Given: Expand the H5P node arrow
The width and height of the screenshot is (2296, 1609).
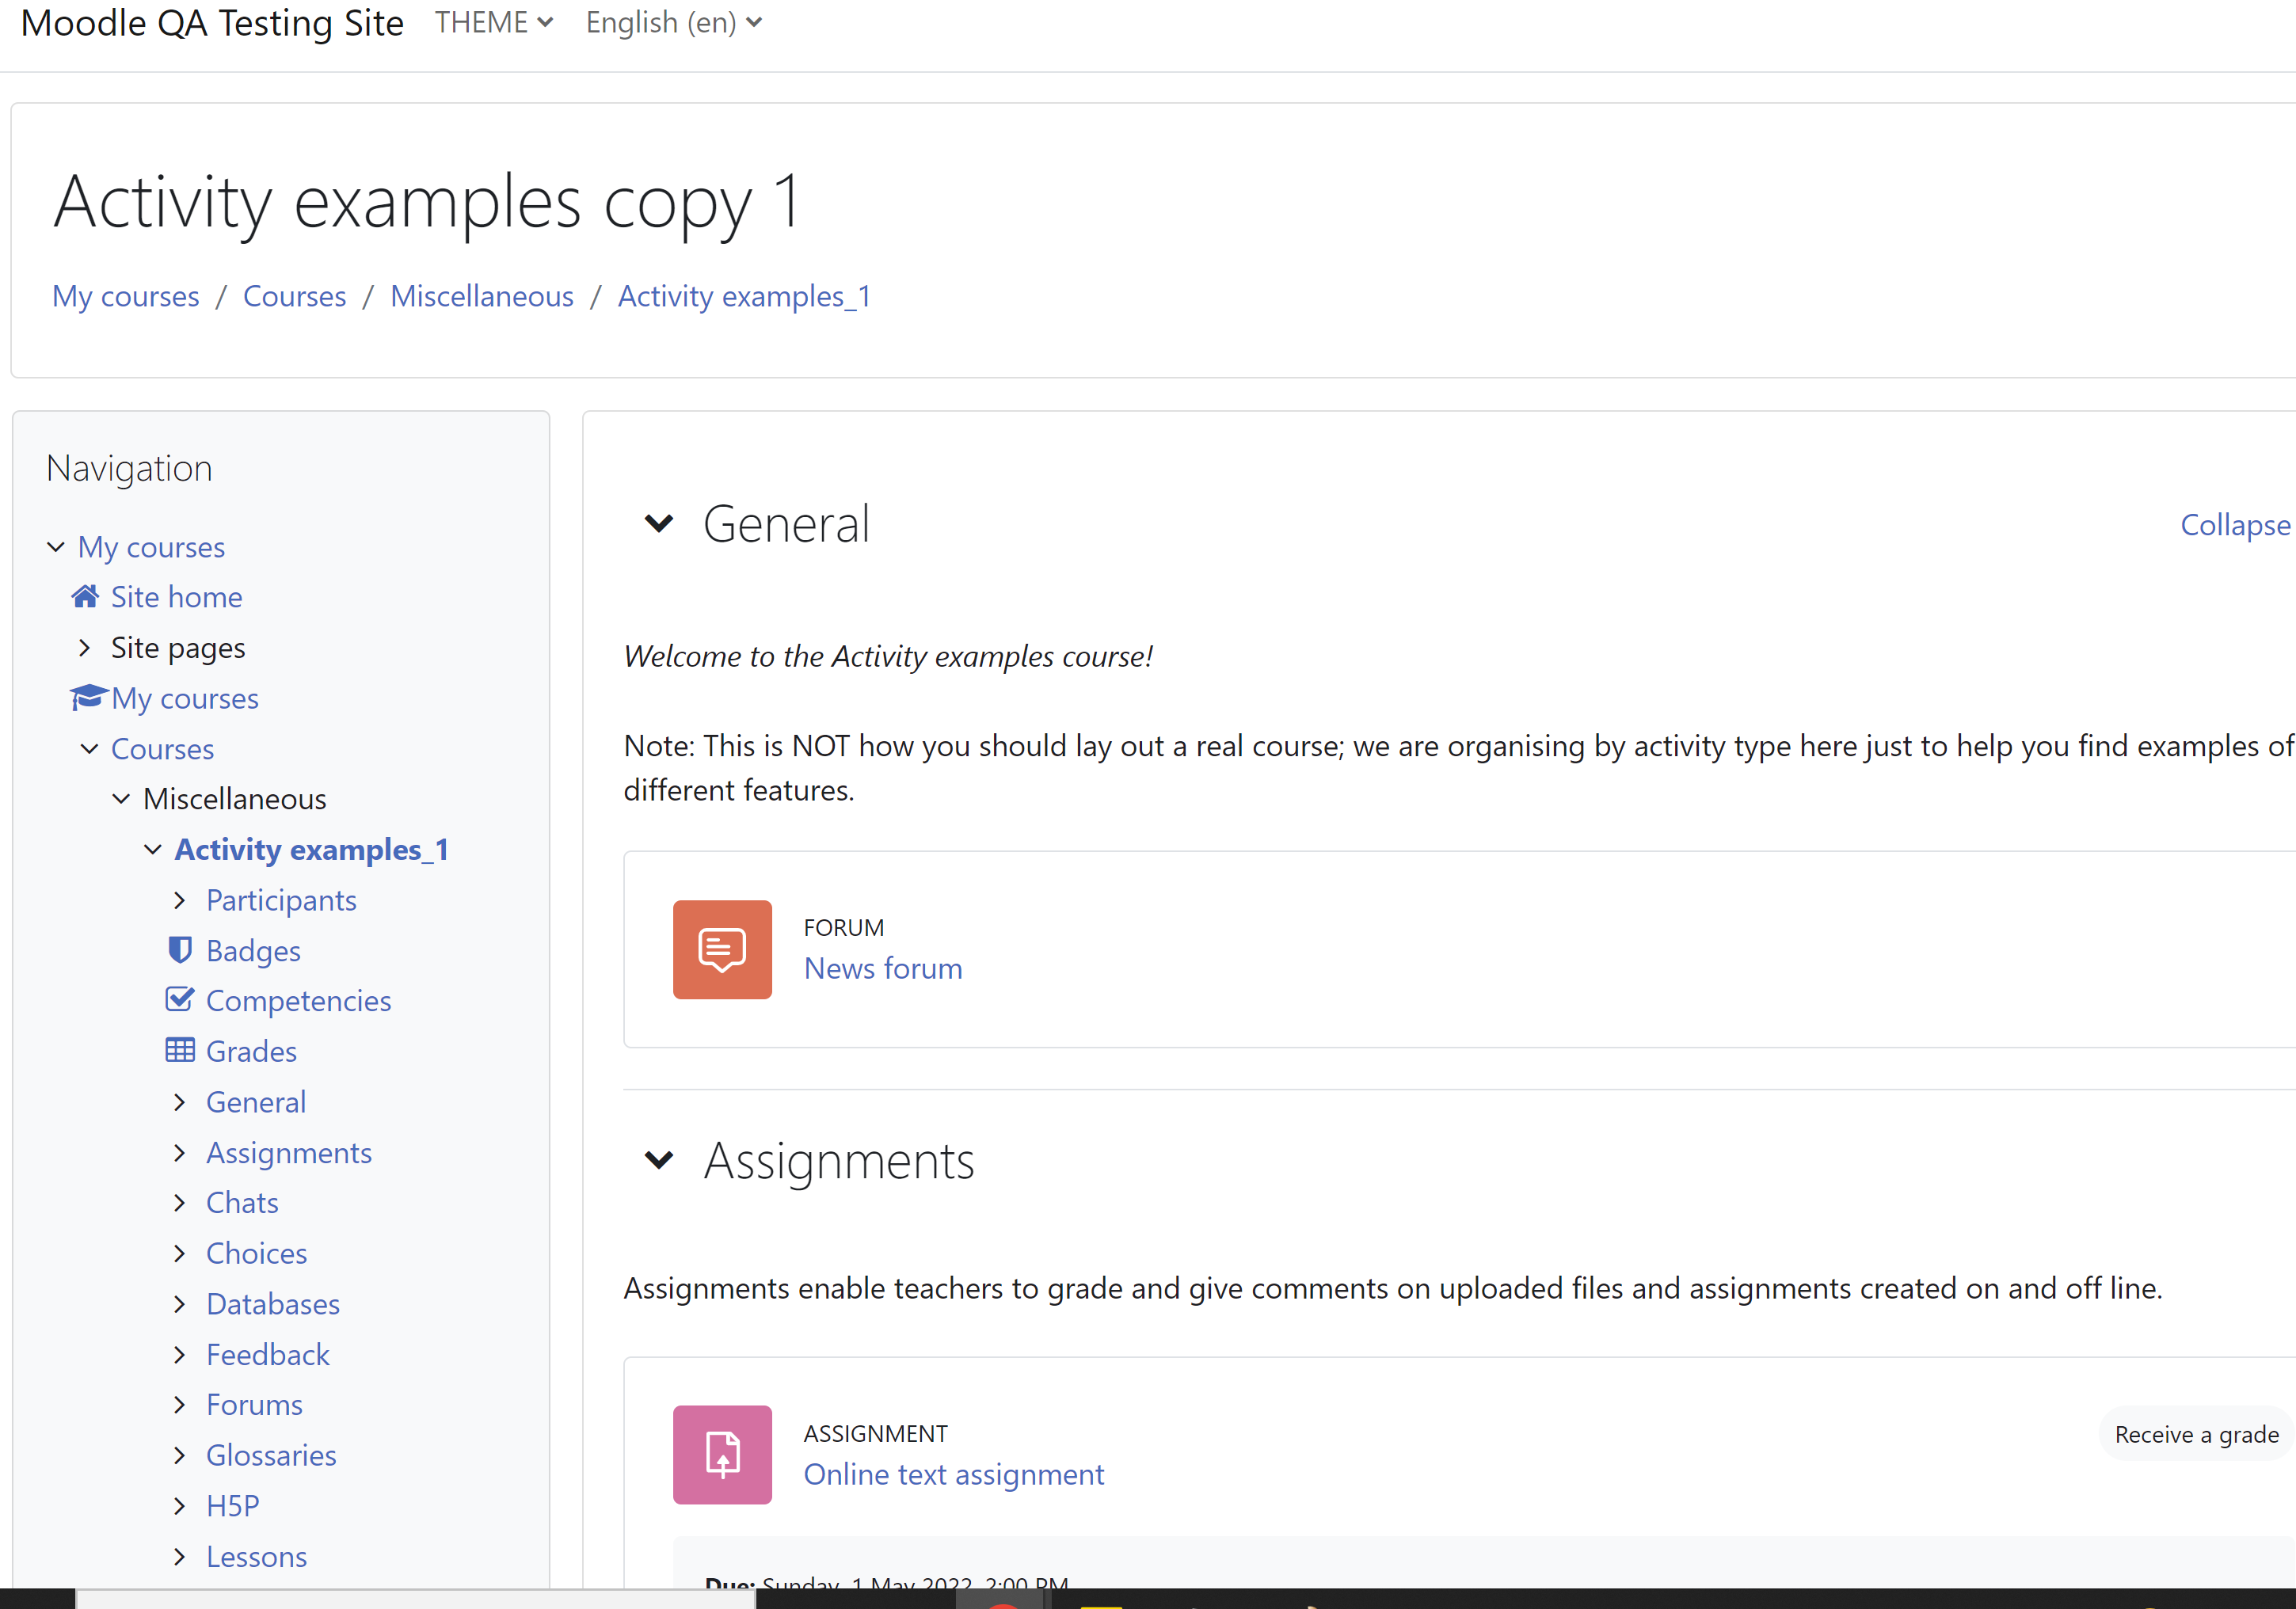Looking at the screenshot, I should [x=180, y=1505].
